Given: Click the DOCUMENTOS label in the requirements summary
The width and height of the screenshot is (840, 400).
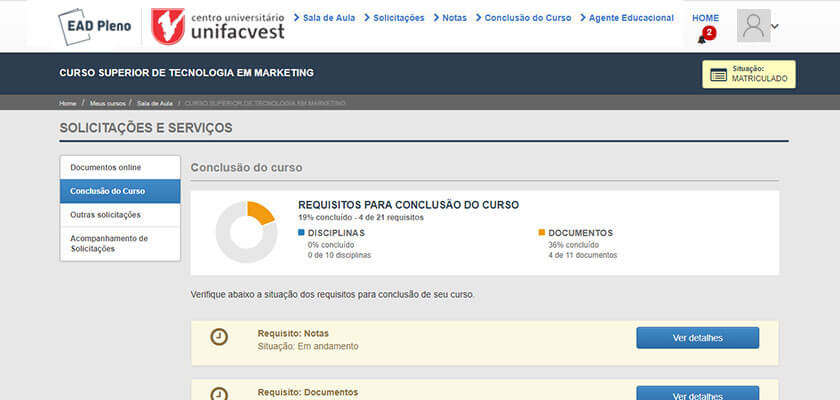Looking at the screenshot, I should click(x=581, y=233).
